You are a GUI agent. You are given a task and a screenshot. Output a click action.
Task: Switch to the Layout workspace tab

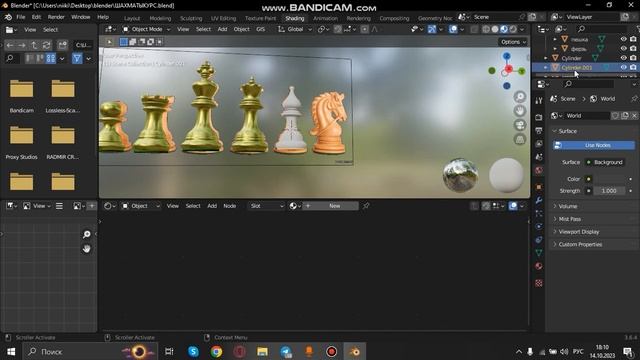[132, 18]
